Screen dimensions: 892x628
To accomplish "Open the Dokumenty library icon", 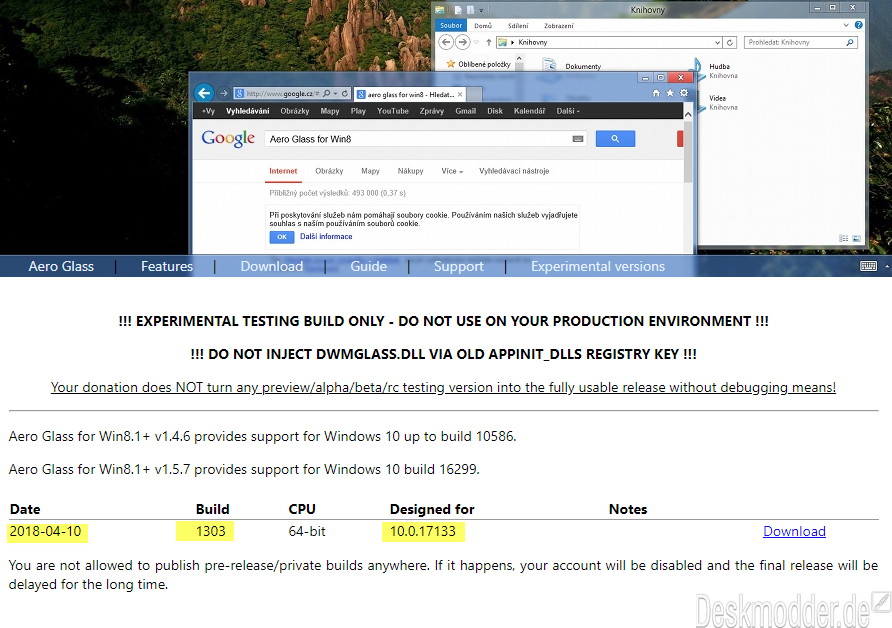I will pyautogui.click(x=549, y=64).
